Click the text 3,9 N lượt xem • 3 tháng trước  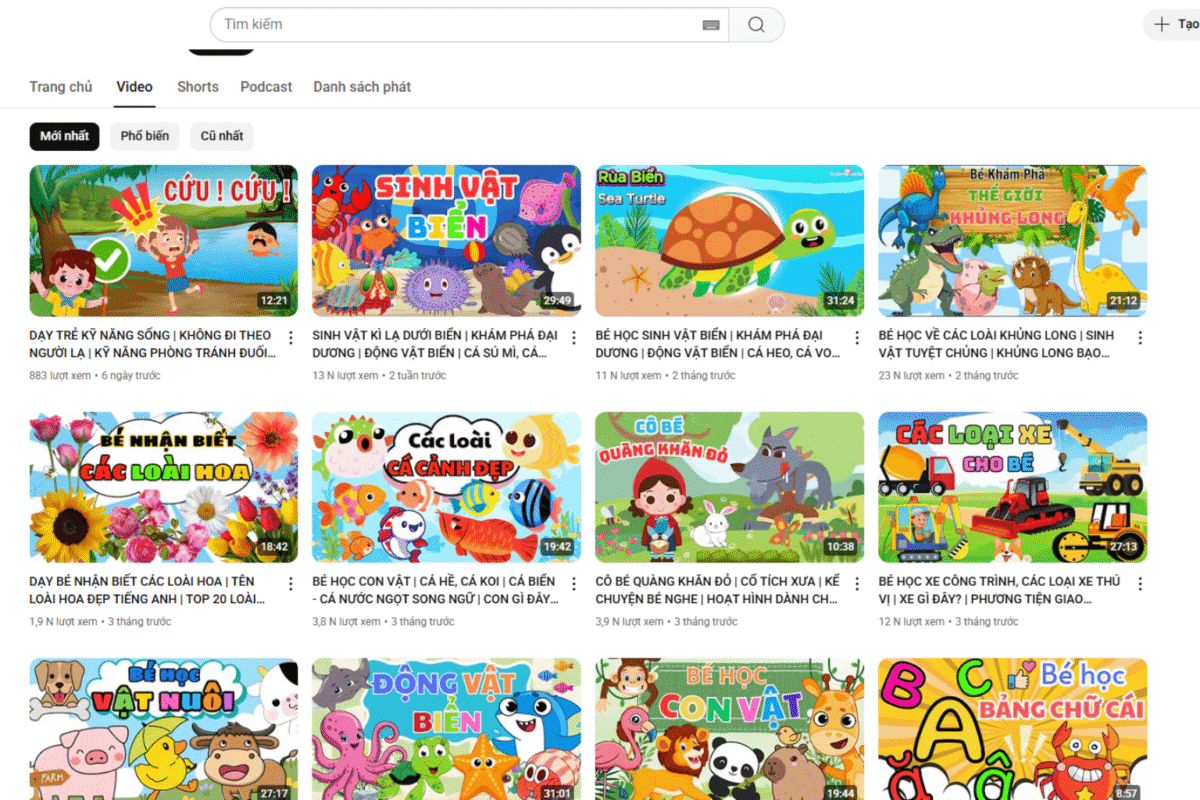pos(666,622)
